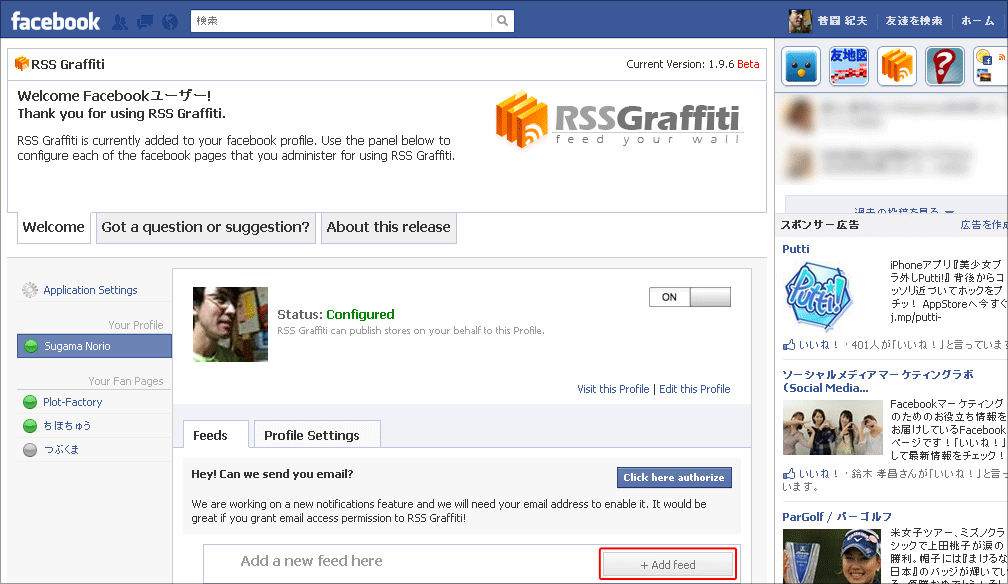Open the Edit this Profile link
This screenshot has height=584, width=1008.
(x=694, y=389)
